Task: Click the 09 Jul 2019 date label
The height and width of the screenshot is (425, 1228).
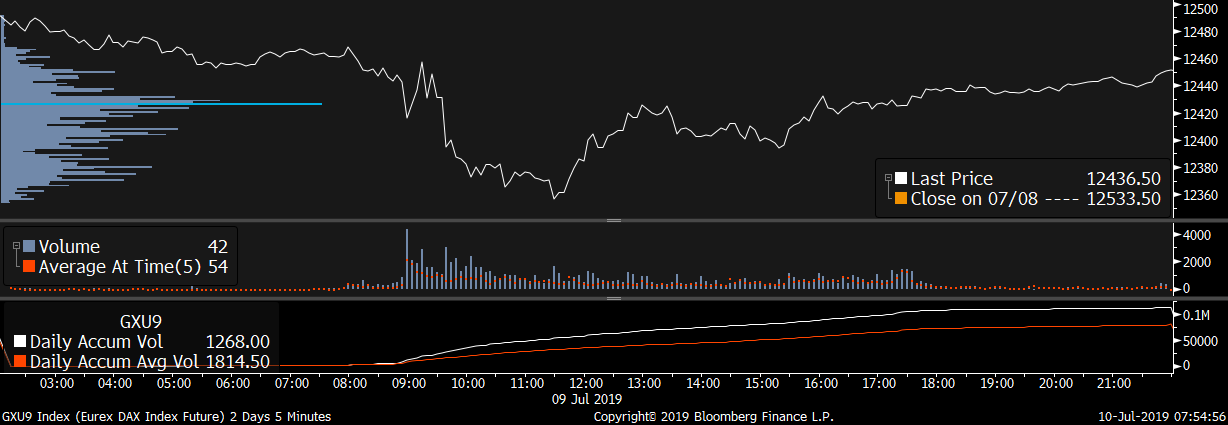Action: tap(586, 398)
